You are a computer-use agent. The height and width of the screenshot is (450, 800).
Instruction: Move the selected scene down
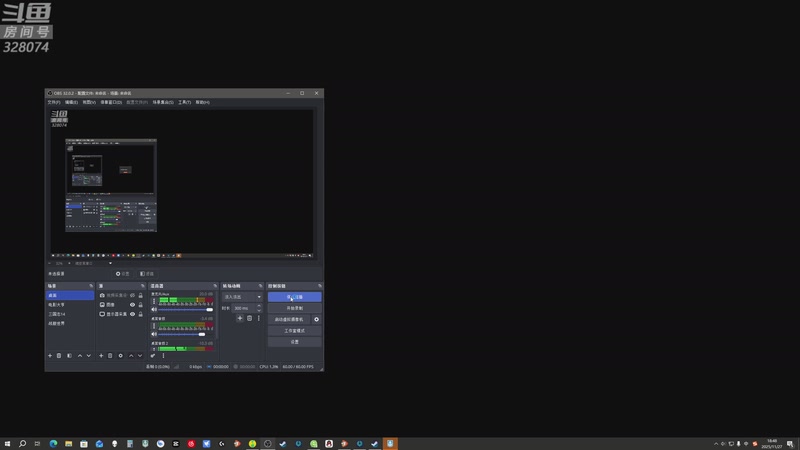(x=89, y=356)
